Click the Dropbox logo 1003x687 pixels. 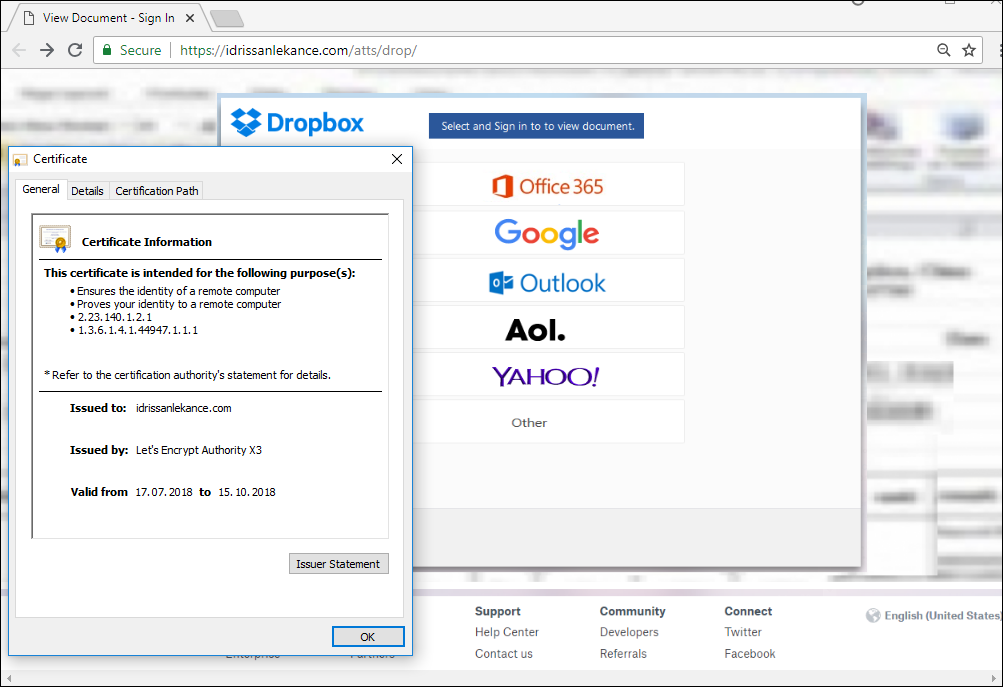297,122
